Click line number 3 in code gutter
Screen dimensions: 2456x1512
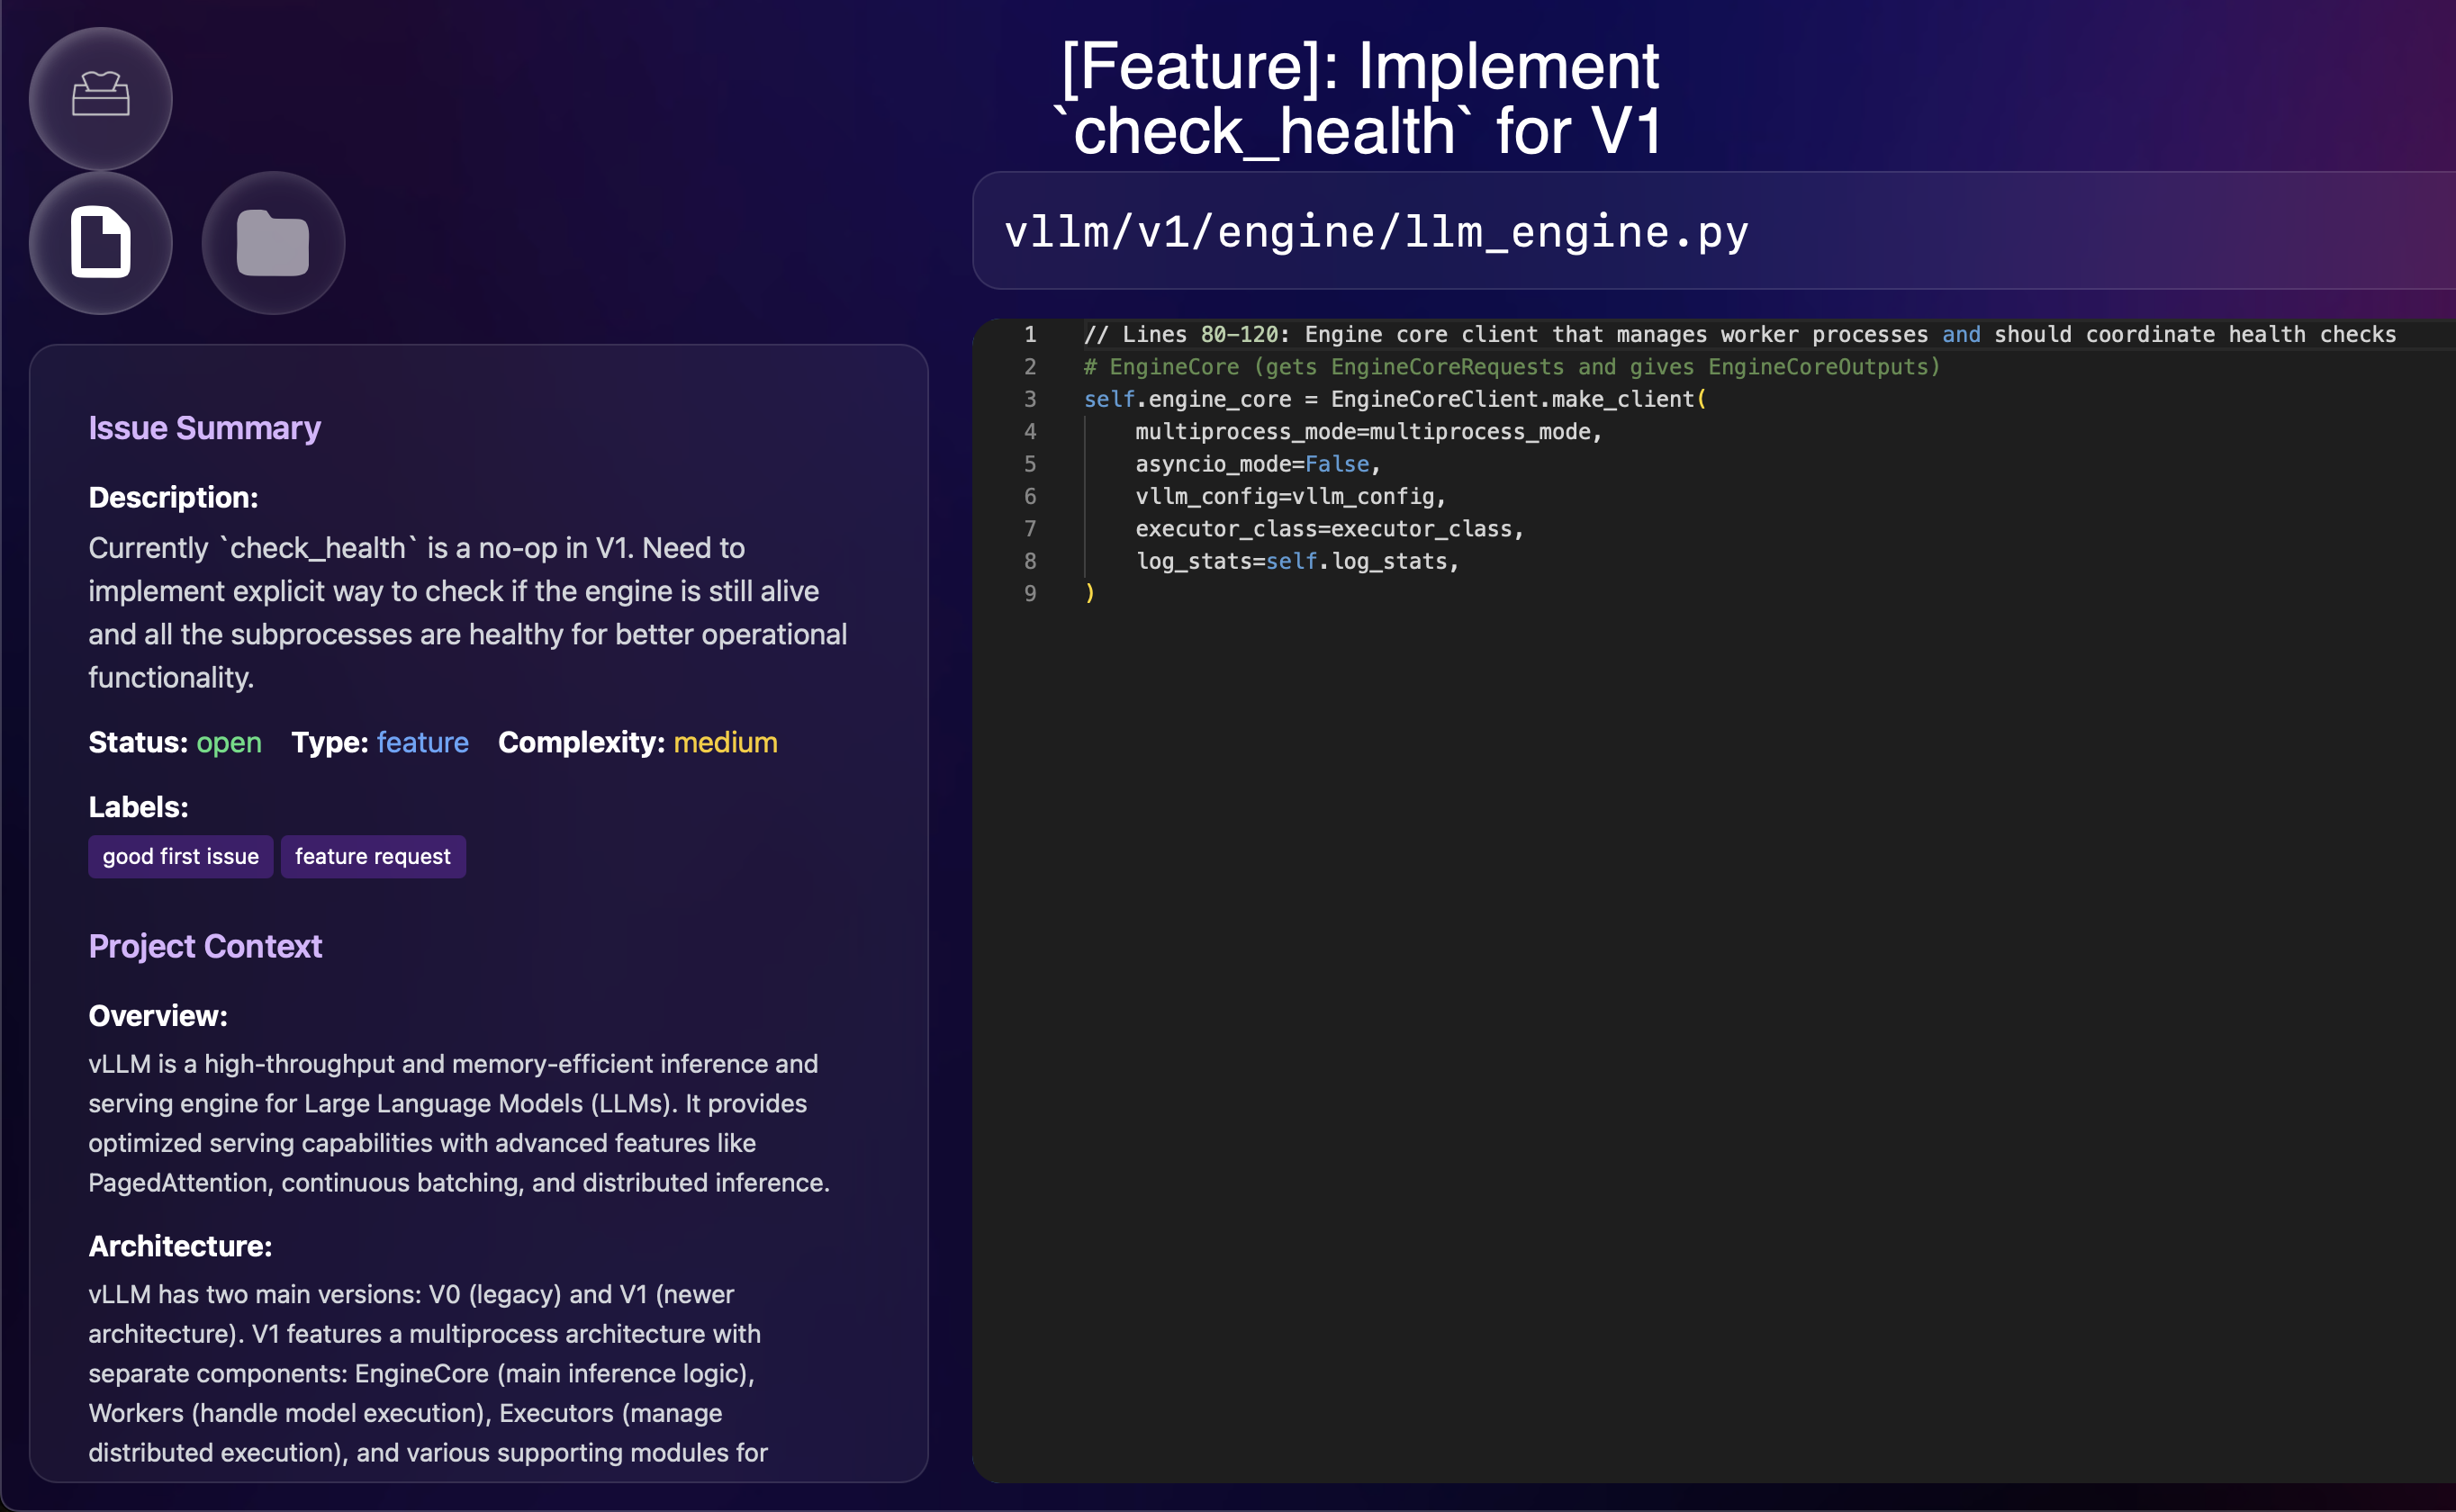point(1029,399)
